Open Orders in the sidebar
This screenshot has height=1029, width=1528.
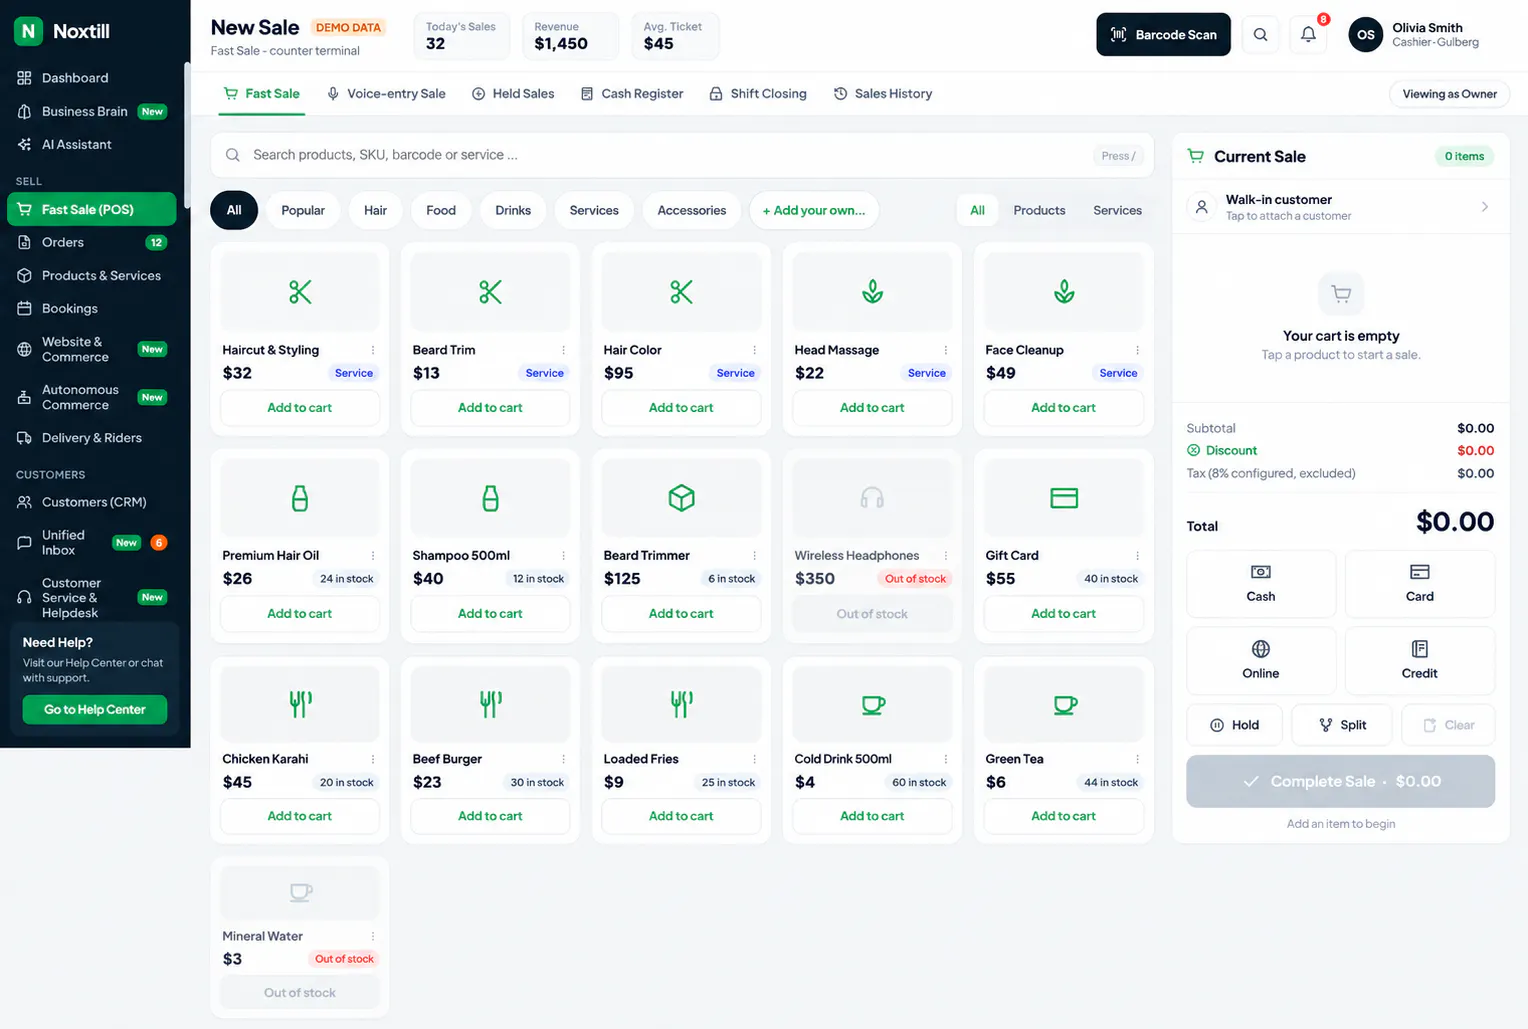click(x=91, y=243)
